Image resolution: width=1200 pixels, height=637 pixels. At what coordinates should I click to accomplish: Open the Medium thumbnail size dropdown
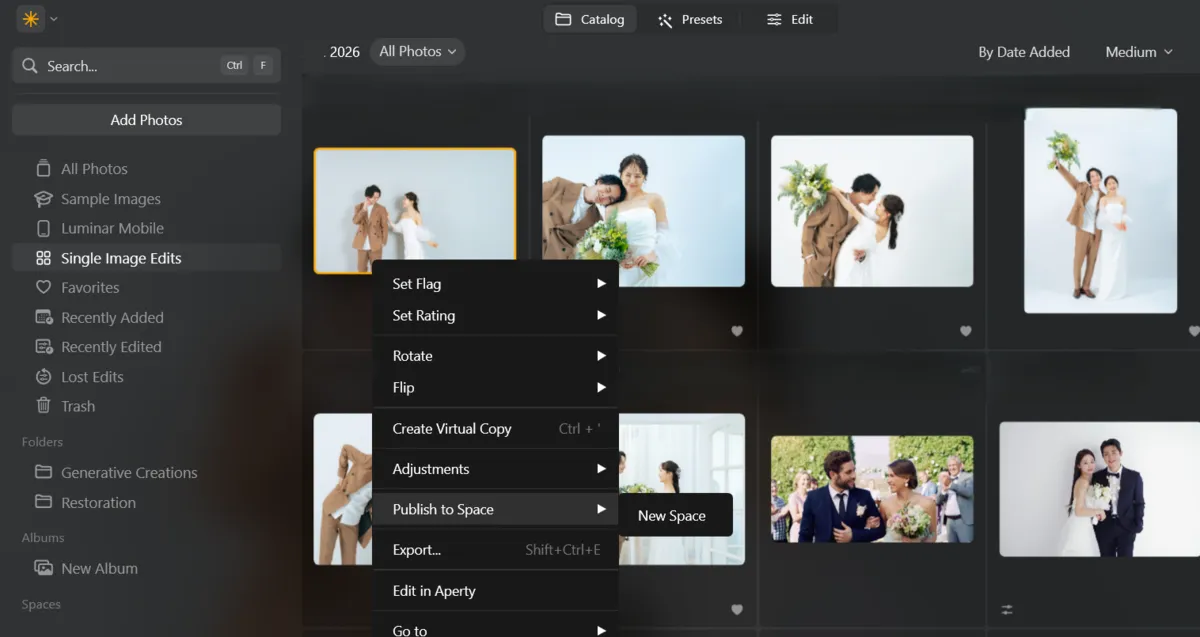(1137, 51)
